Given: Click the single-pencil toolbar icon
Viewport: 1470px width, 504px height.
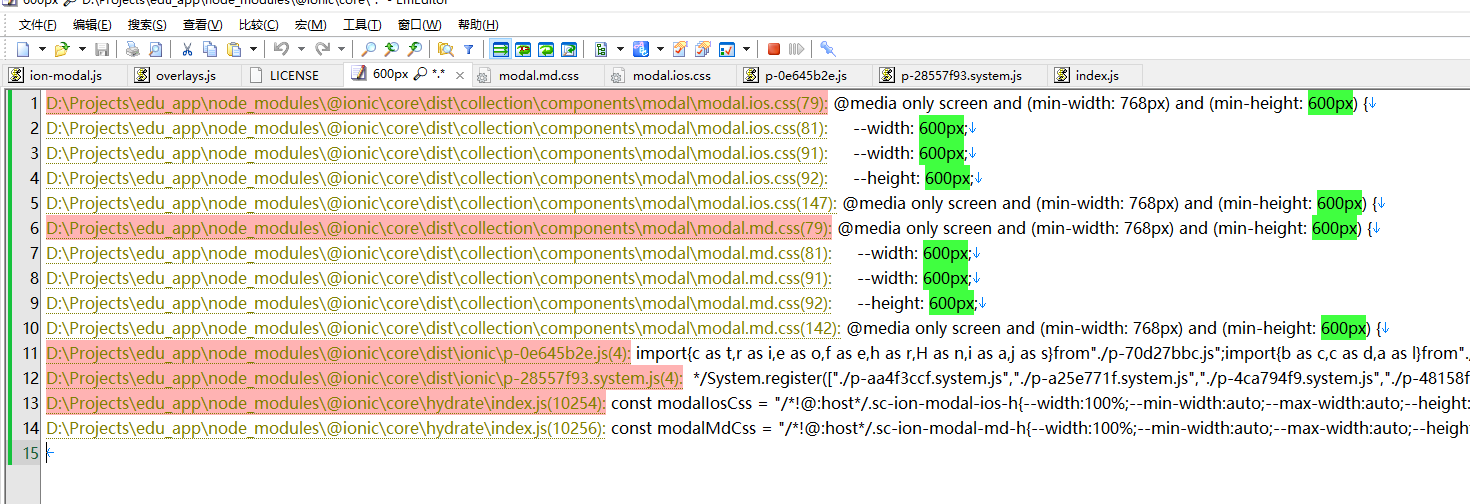Looking at the screenshot, I should coord(680,49).
